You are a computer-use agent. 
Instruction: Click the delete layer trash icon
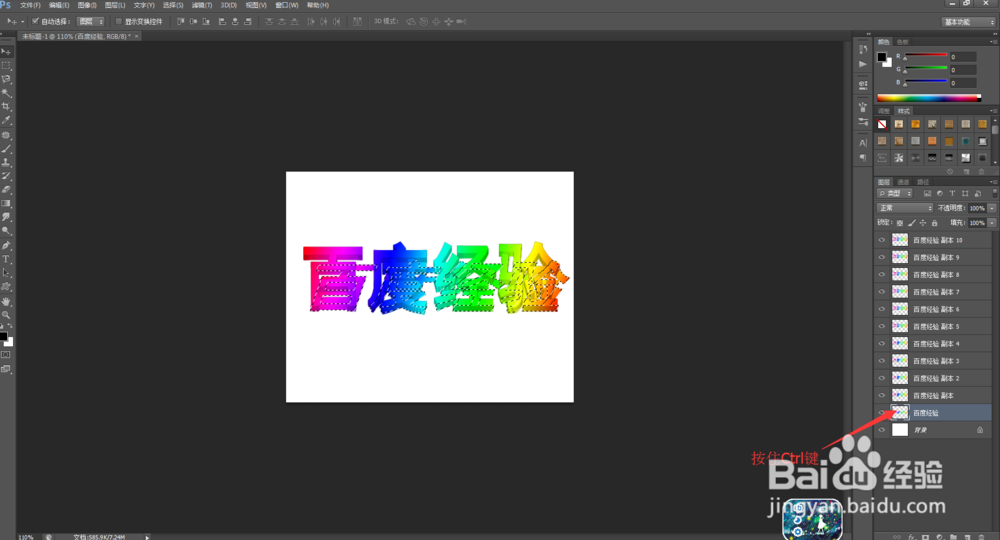coord(982,537)
